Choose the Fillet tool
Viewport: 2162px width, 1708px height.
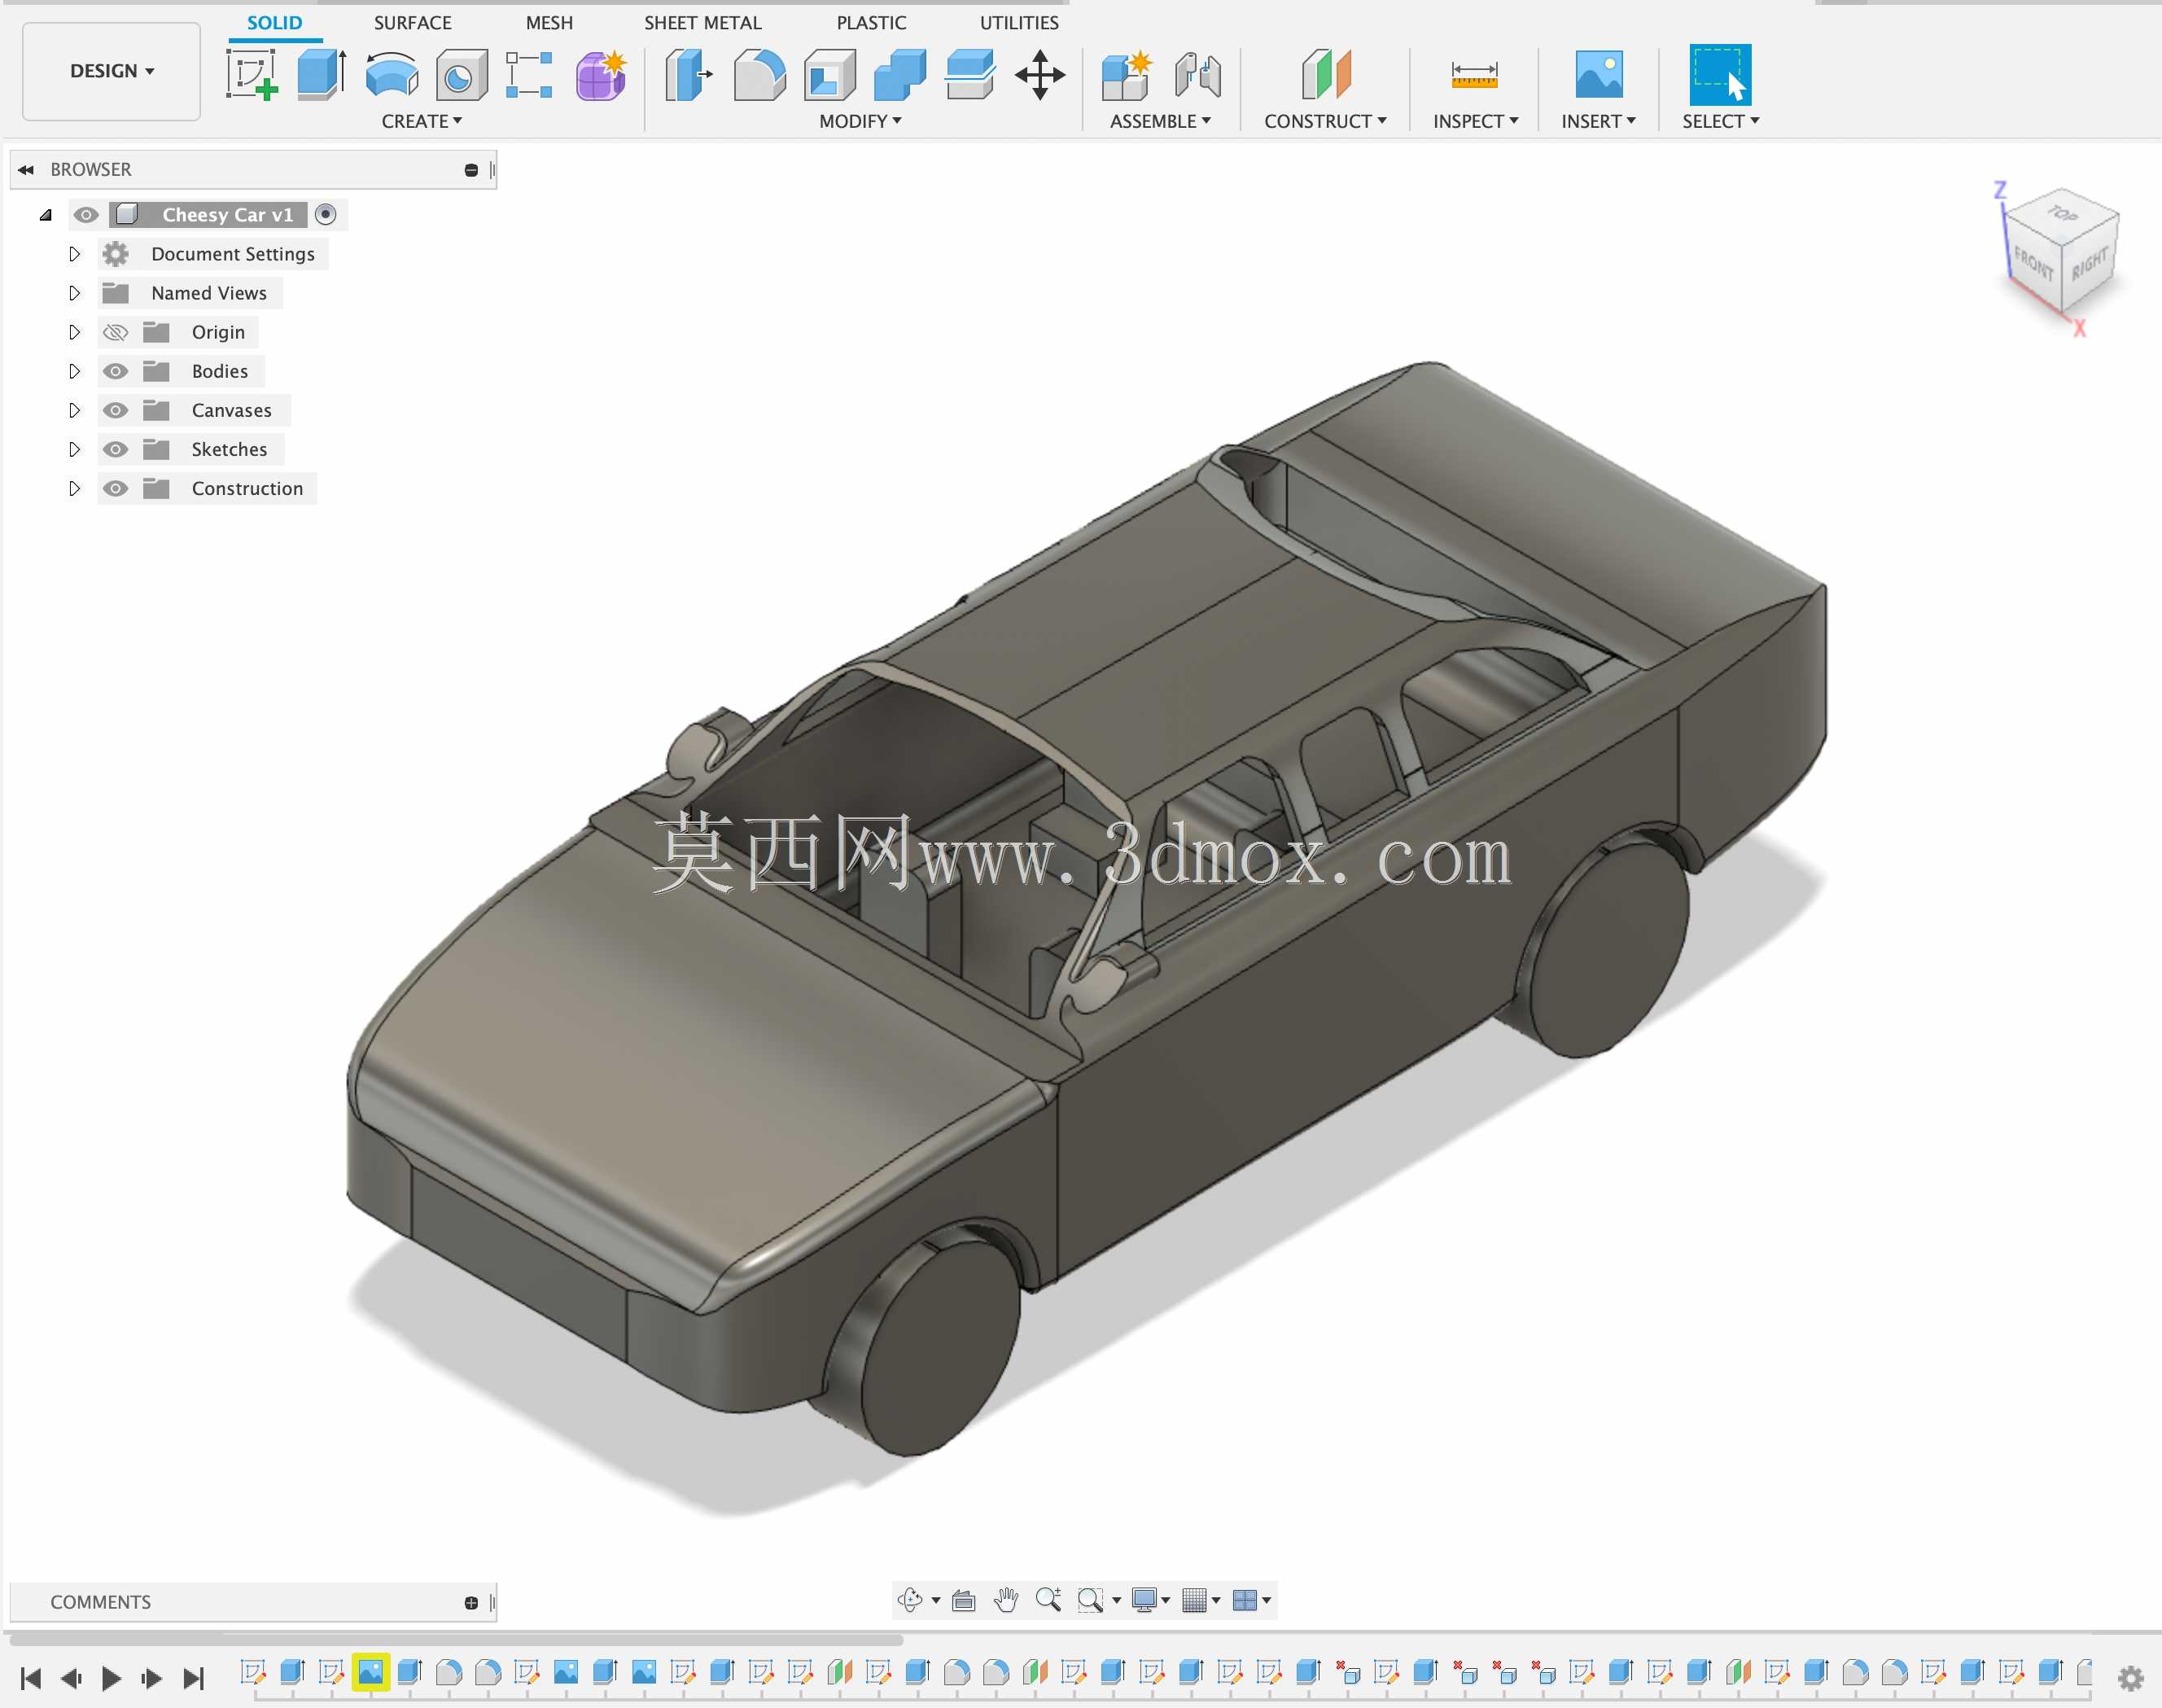point(759,75)
